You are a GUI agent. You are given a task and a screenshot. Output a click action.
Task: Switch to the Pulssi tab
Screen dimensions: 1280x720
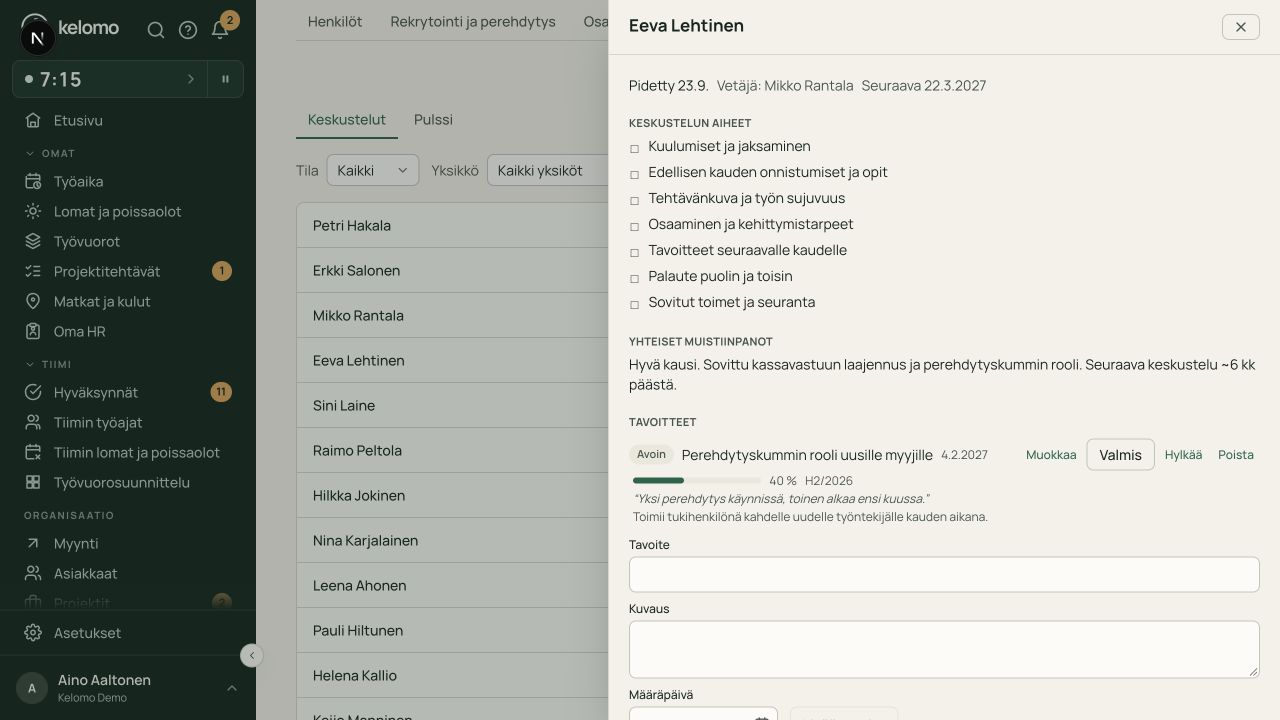pyautogui.click(x=433, y=119)
